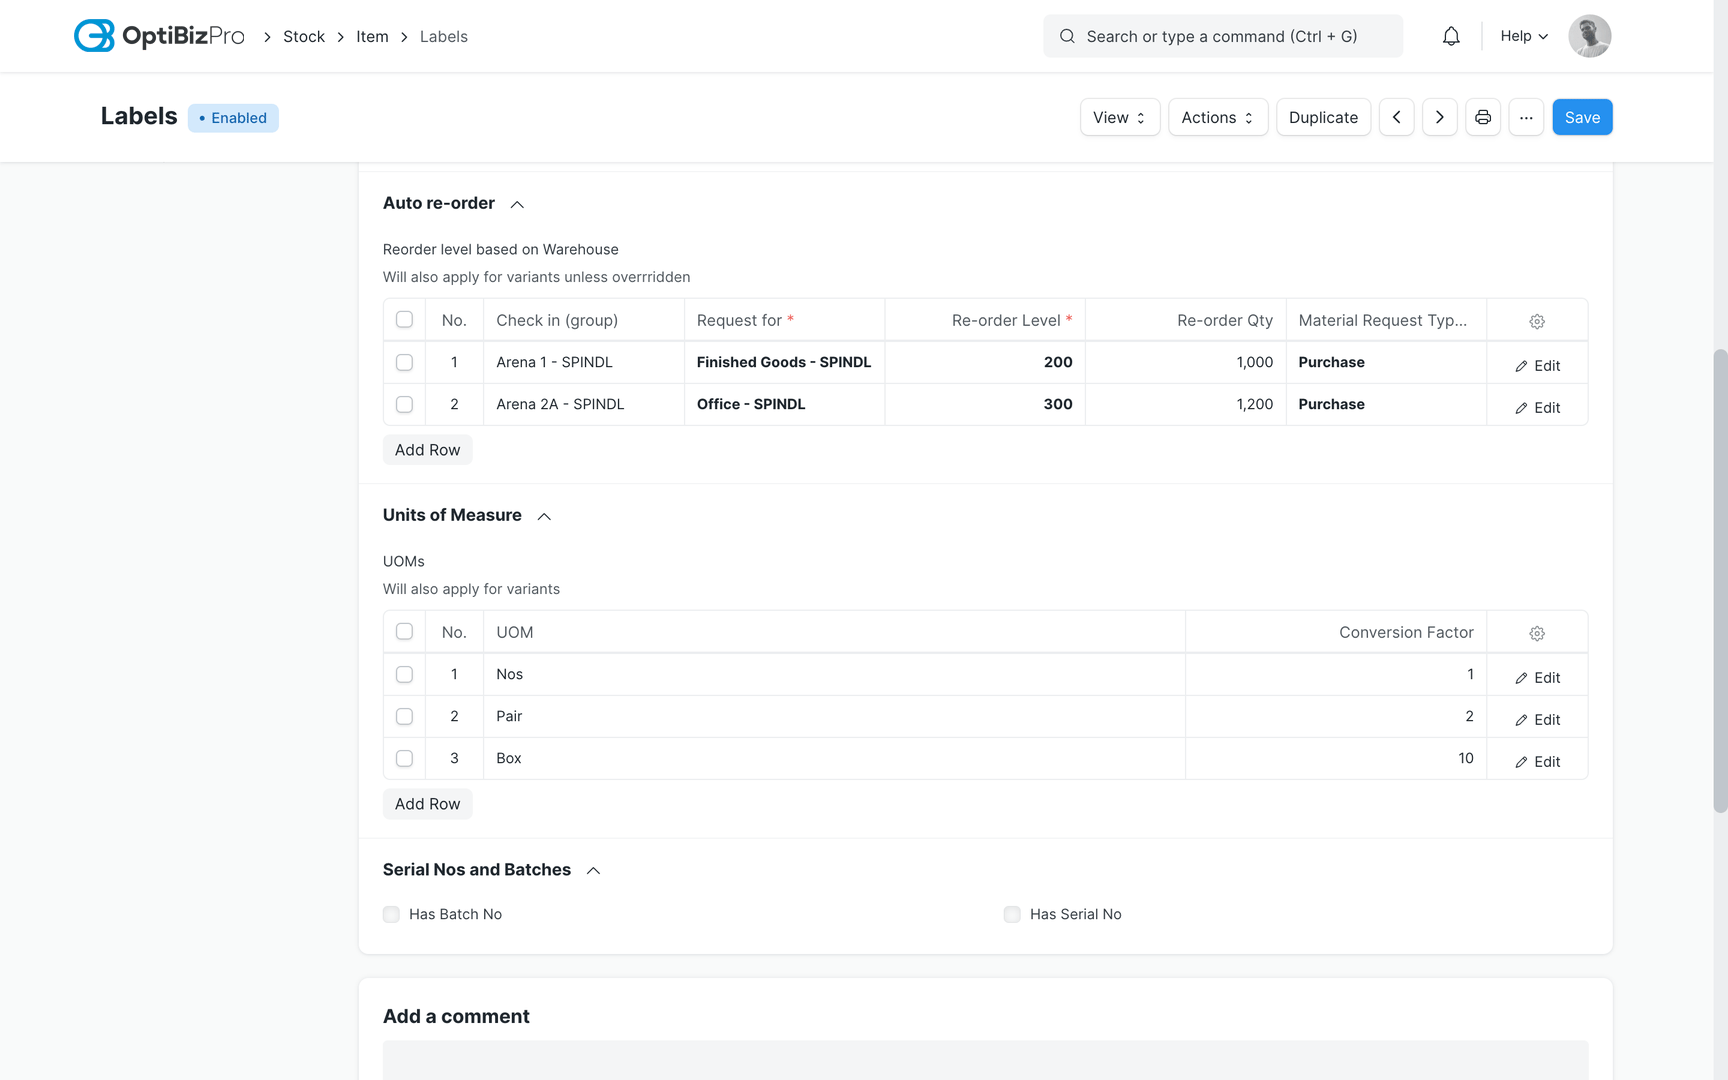Click the Save button
This screenshot has width=1728, height=1080.
coord(1581,117)
